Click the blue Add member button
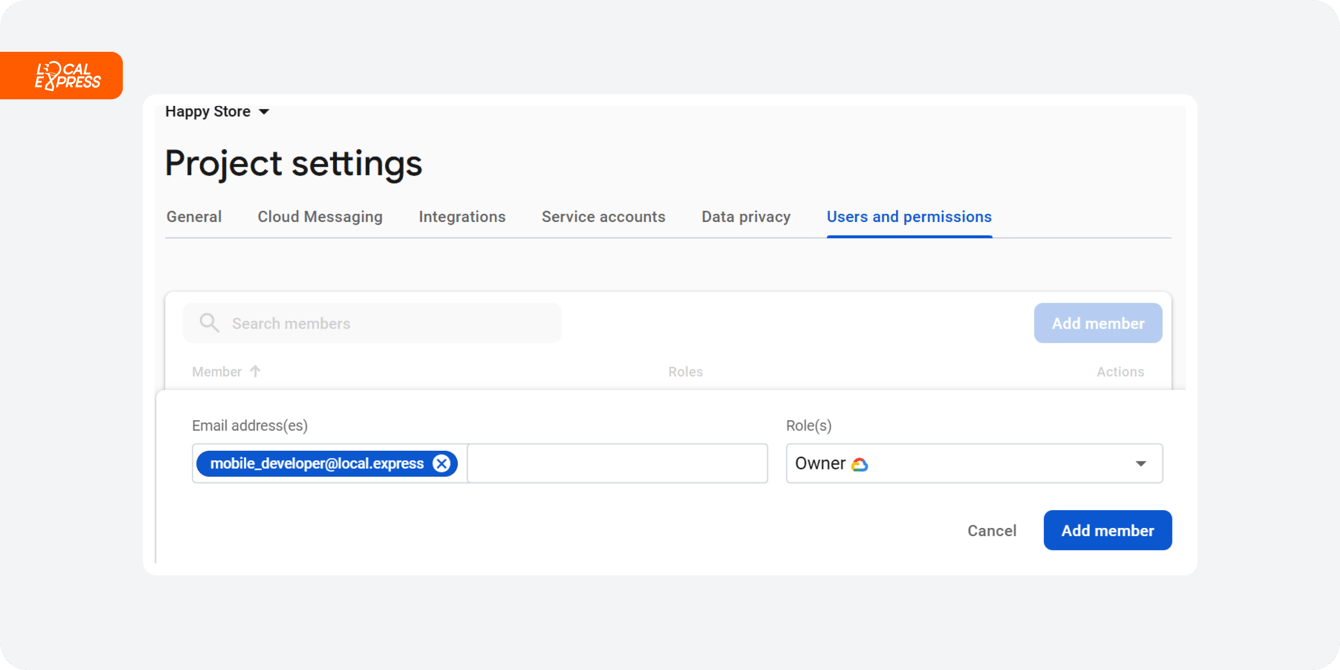The image size is (1340, 670). click(x=1107, y=530)
